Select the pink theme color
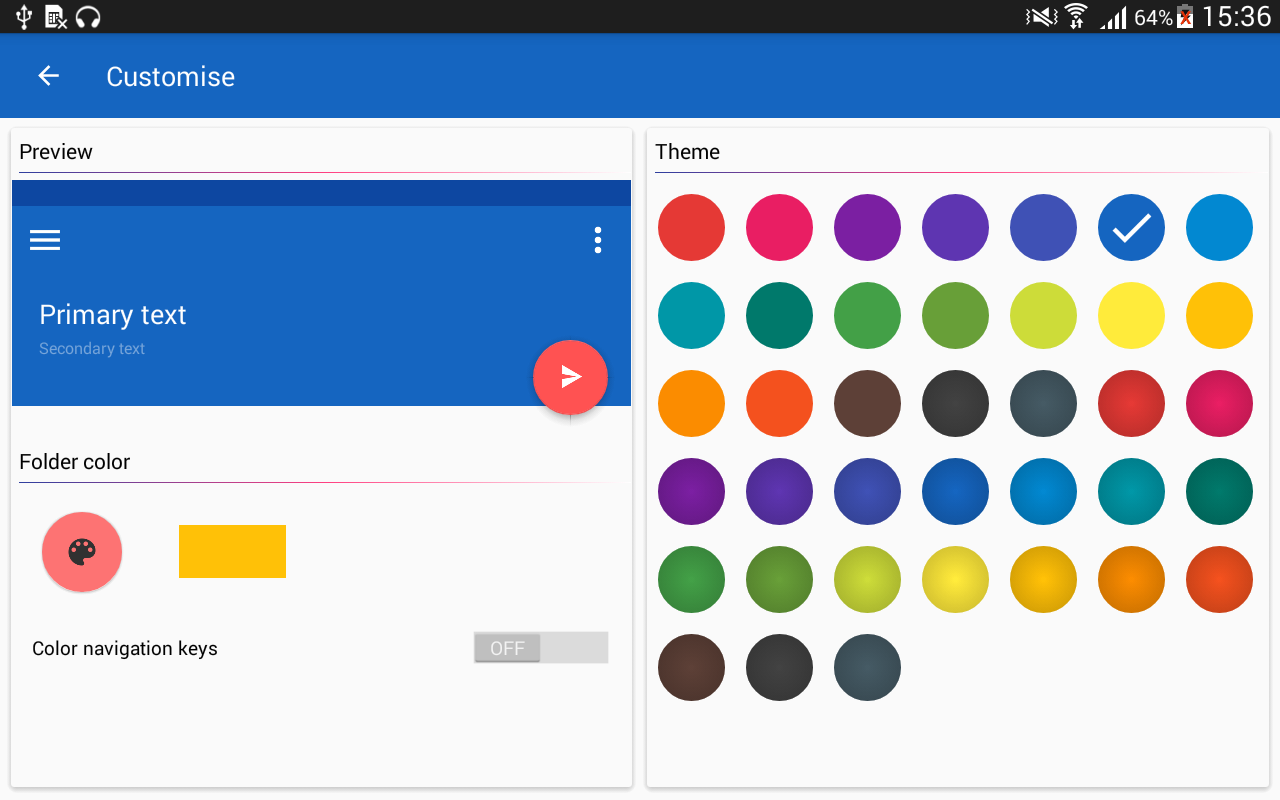This screenshot has width=1280, height=800. pos(779,227)
